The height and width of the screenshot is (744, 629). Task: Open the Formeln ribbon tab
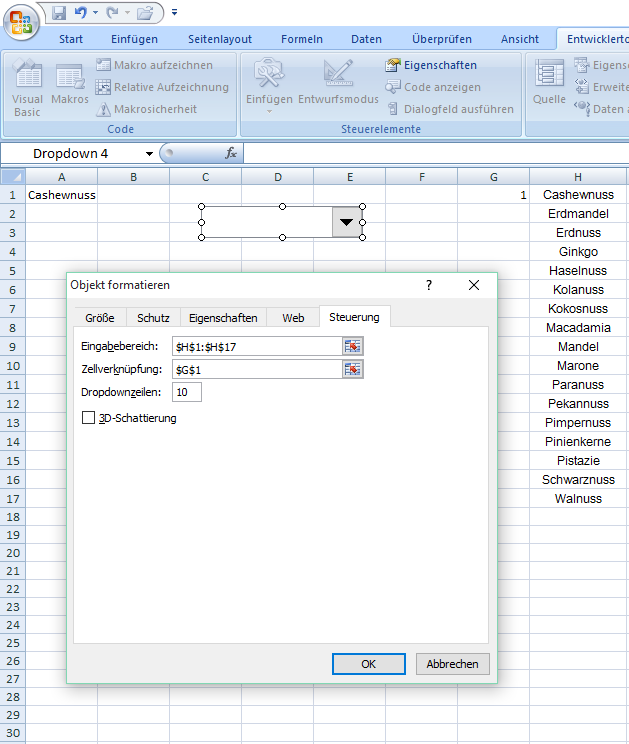(301, 39)
